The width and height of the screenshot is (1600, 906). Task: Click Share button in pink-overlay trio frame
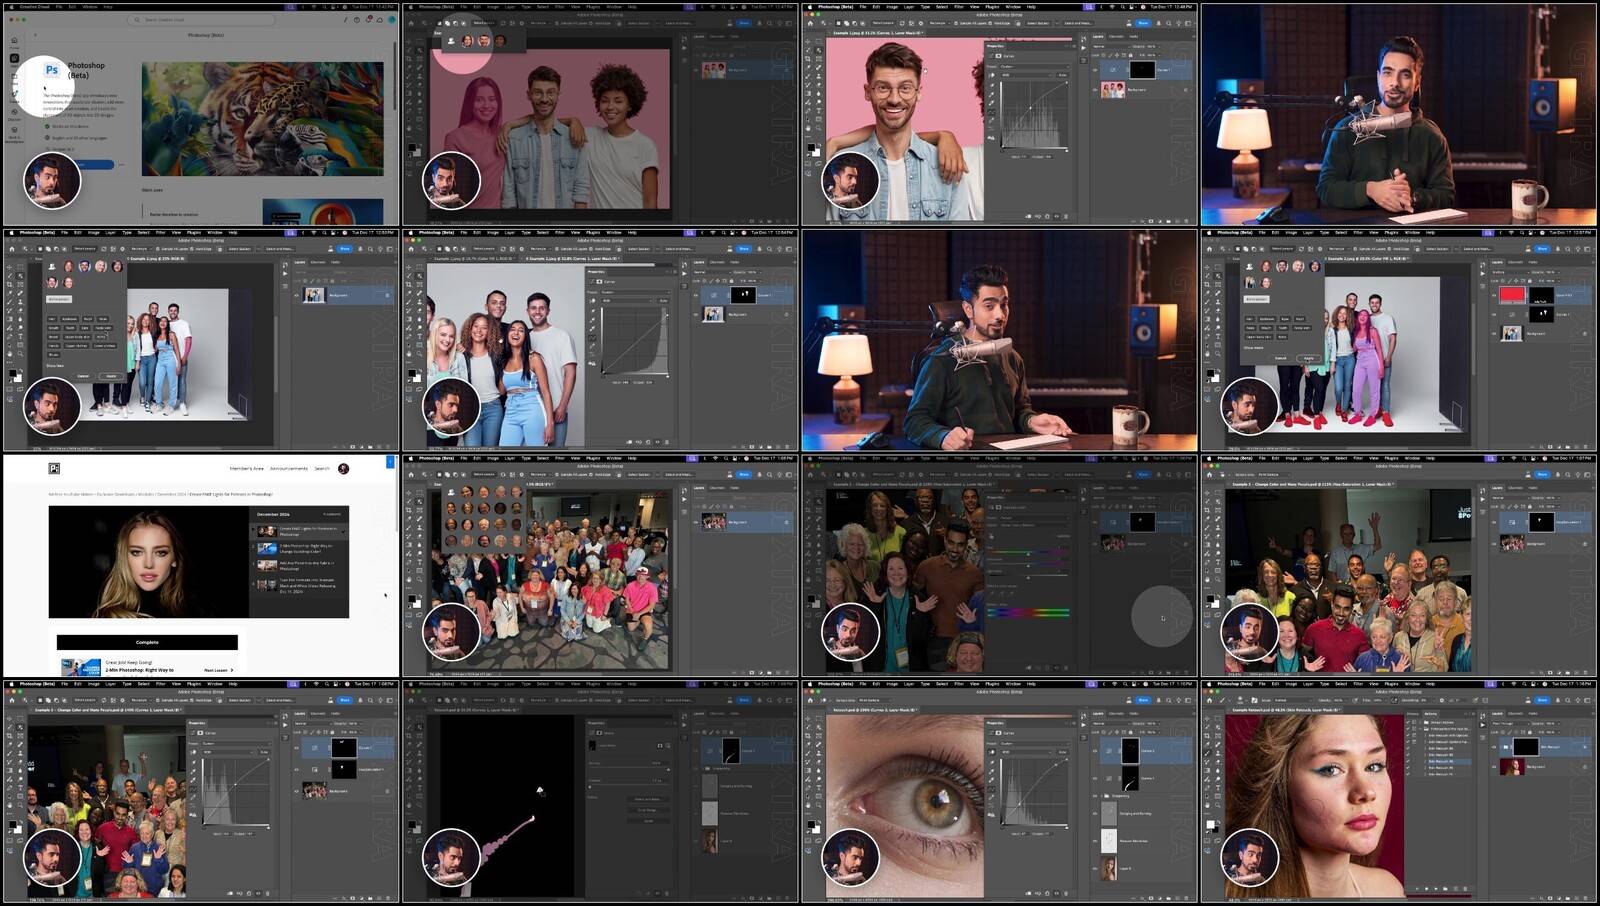pyautogui.click(x=744, y=23)
